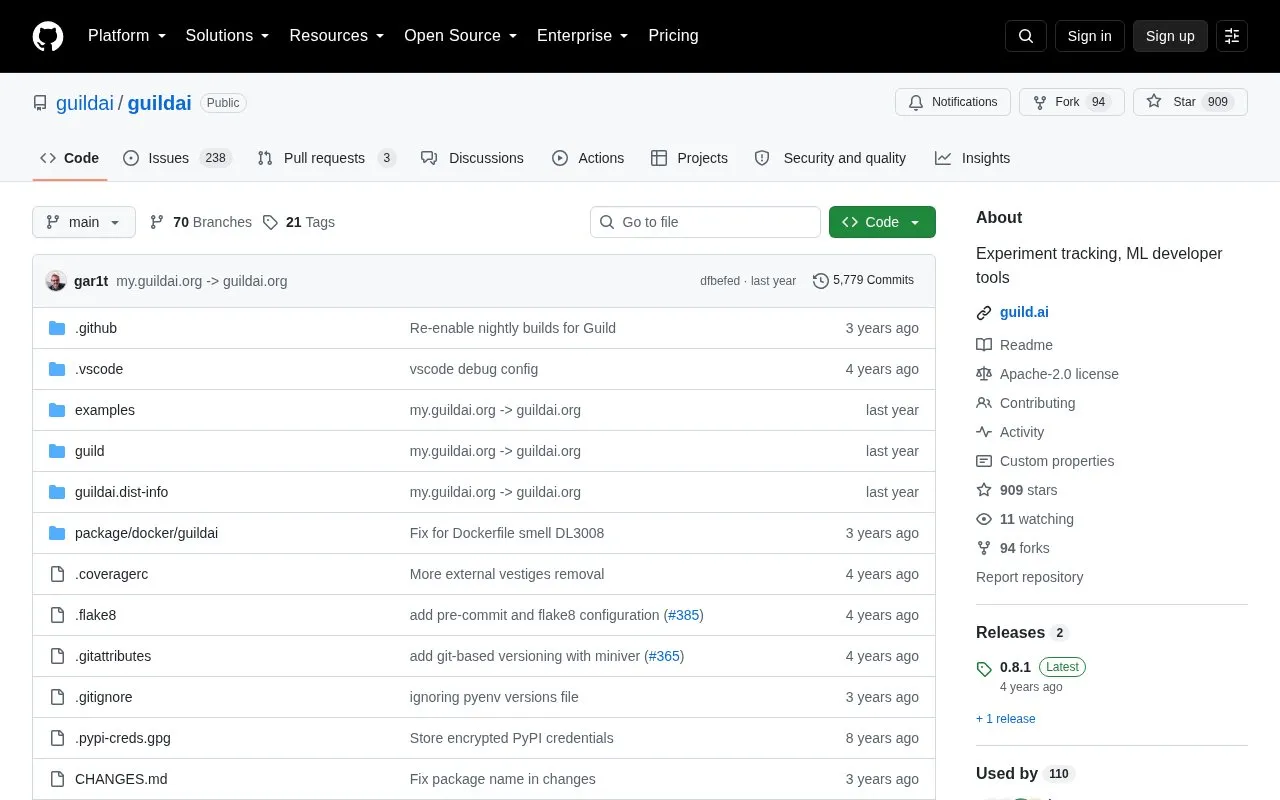Visit the guild.ai website link
1280x800 pixels.
tap(1024, 312)
